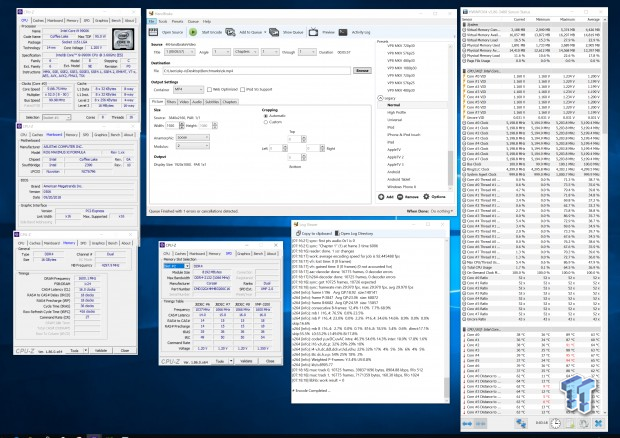Click Tools button in CPU-Z SPD window
This screenshot has width=620, height=438.
click(x=220, y=361)
